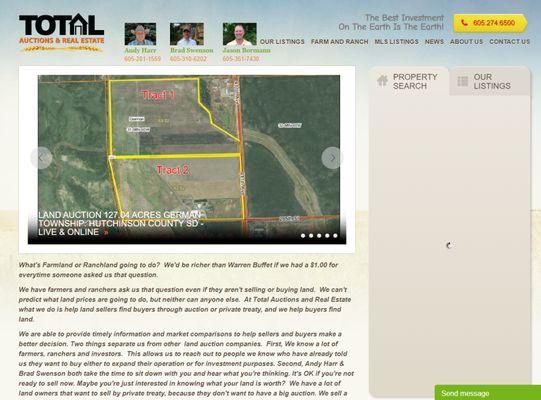Screen dimensions: 541x400
Task: Open Jason Bormann's photo thumbnail
Action: pos(239,34)
